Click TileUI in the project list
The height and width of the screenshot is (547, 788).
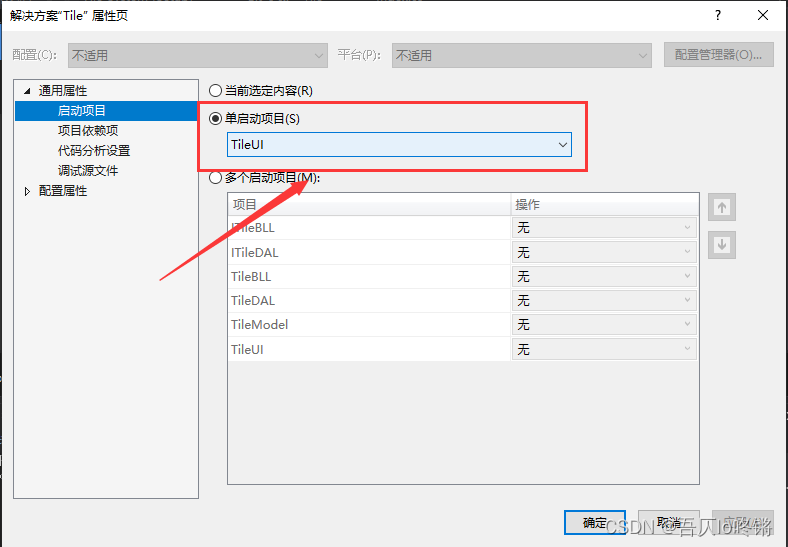[x=247, y=349]
